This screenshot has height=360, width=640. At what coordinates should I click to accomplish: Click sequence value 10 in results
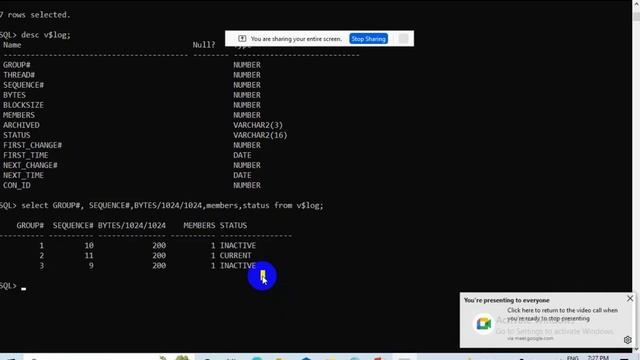click(x=89, y=246)
